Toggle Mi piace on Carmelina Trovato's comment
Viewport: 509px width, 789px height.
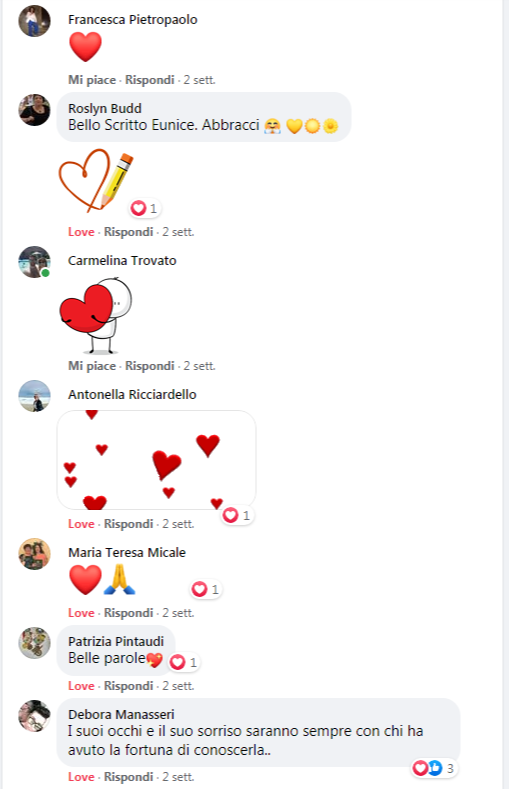(x=92, y=366)
